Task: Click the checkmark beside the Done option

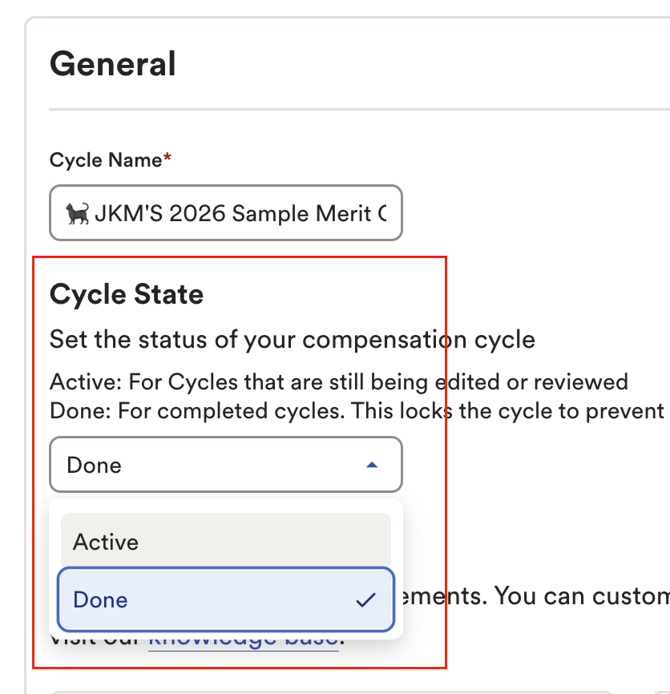Action: point(366,600)
